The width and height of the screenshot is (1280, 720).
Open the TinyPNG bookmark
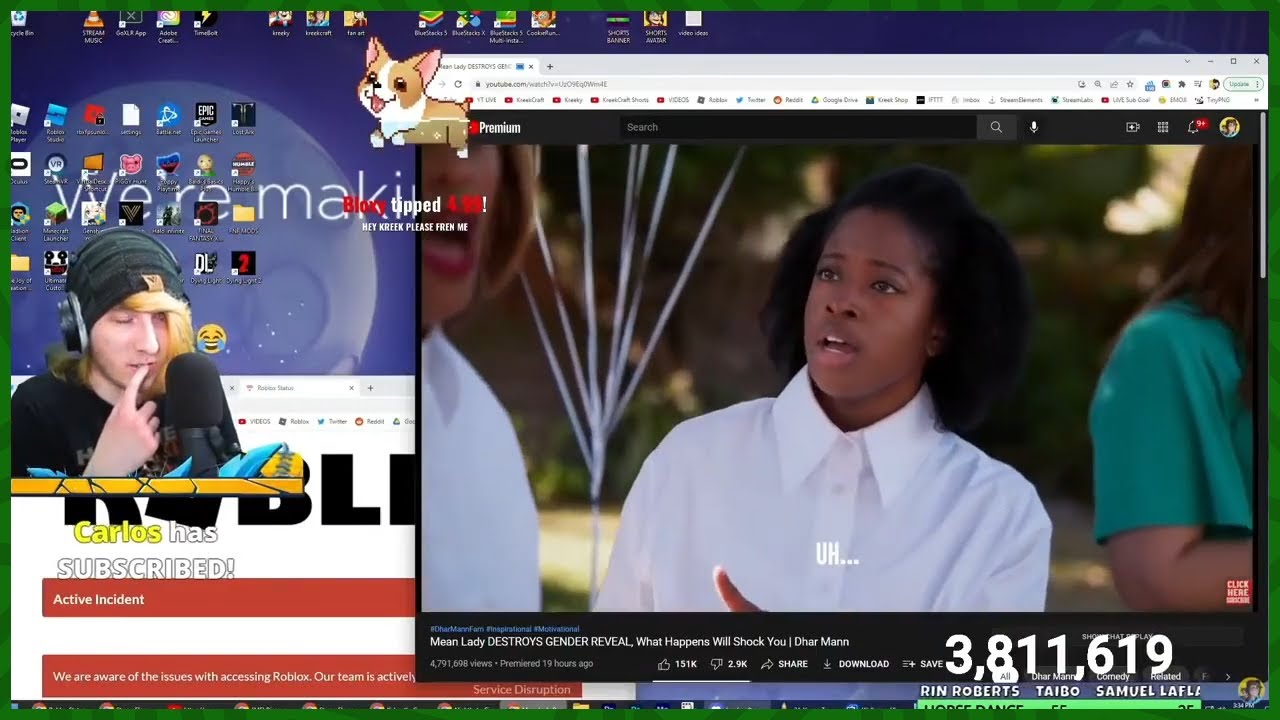pos(1212,100)
